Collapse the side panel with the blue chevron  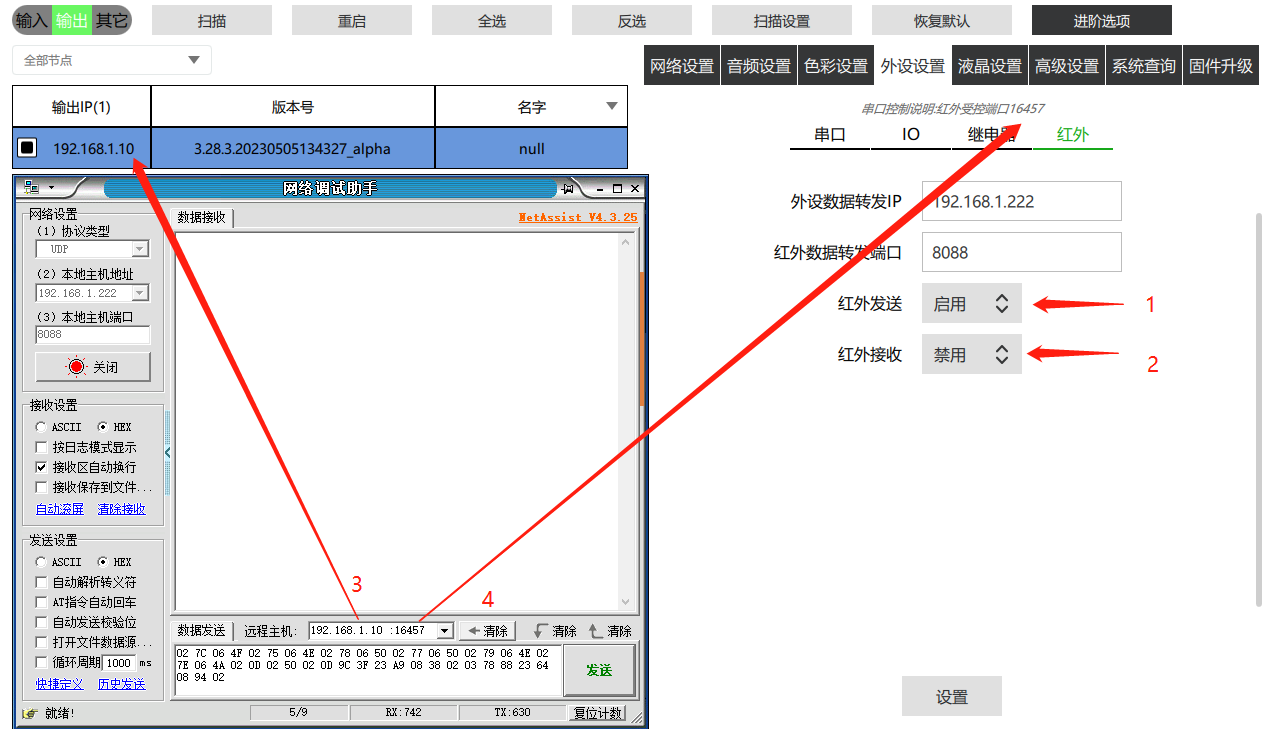[x=168, y=453]
